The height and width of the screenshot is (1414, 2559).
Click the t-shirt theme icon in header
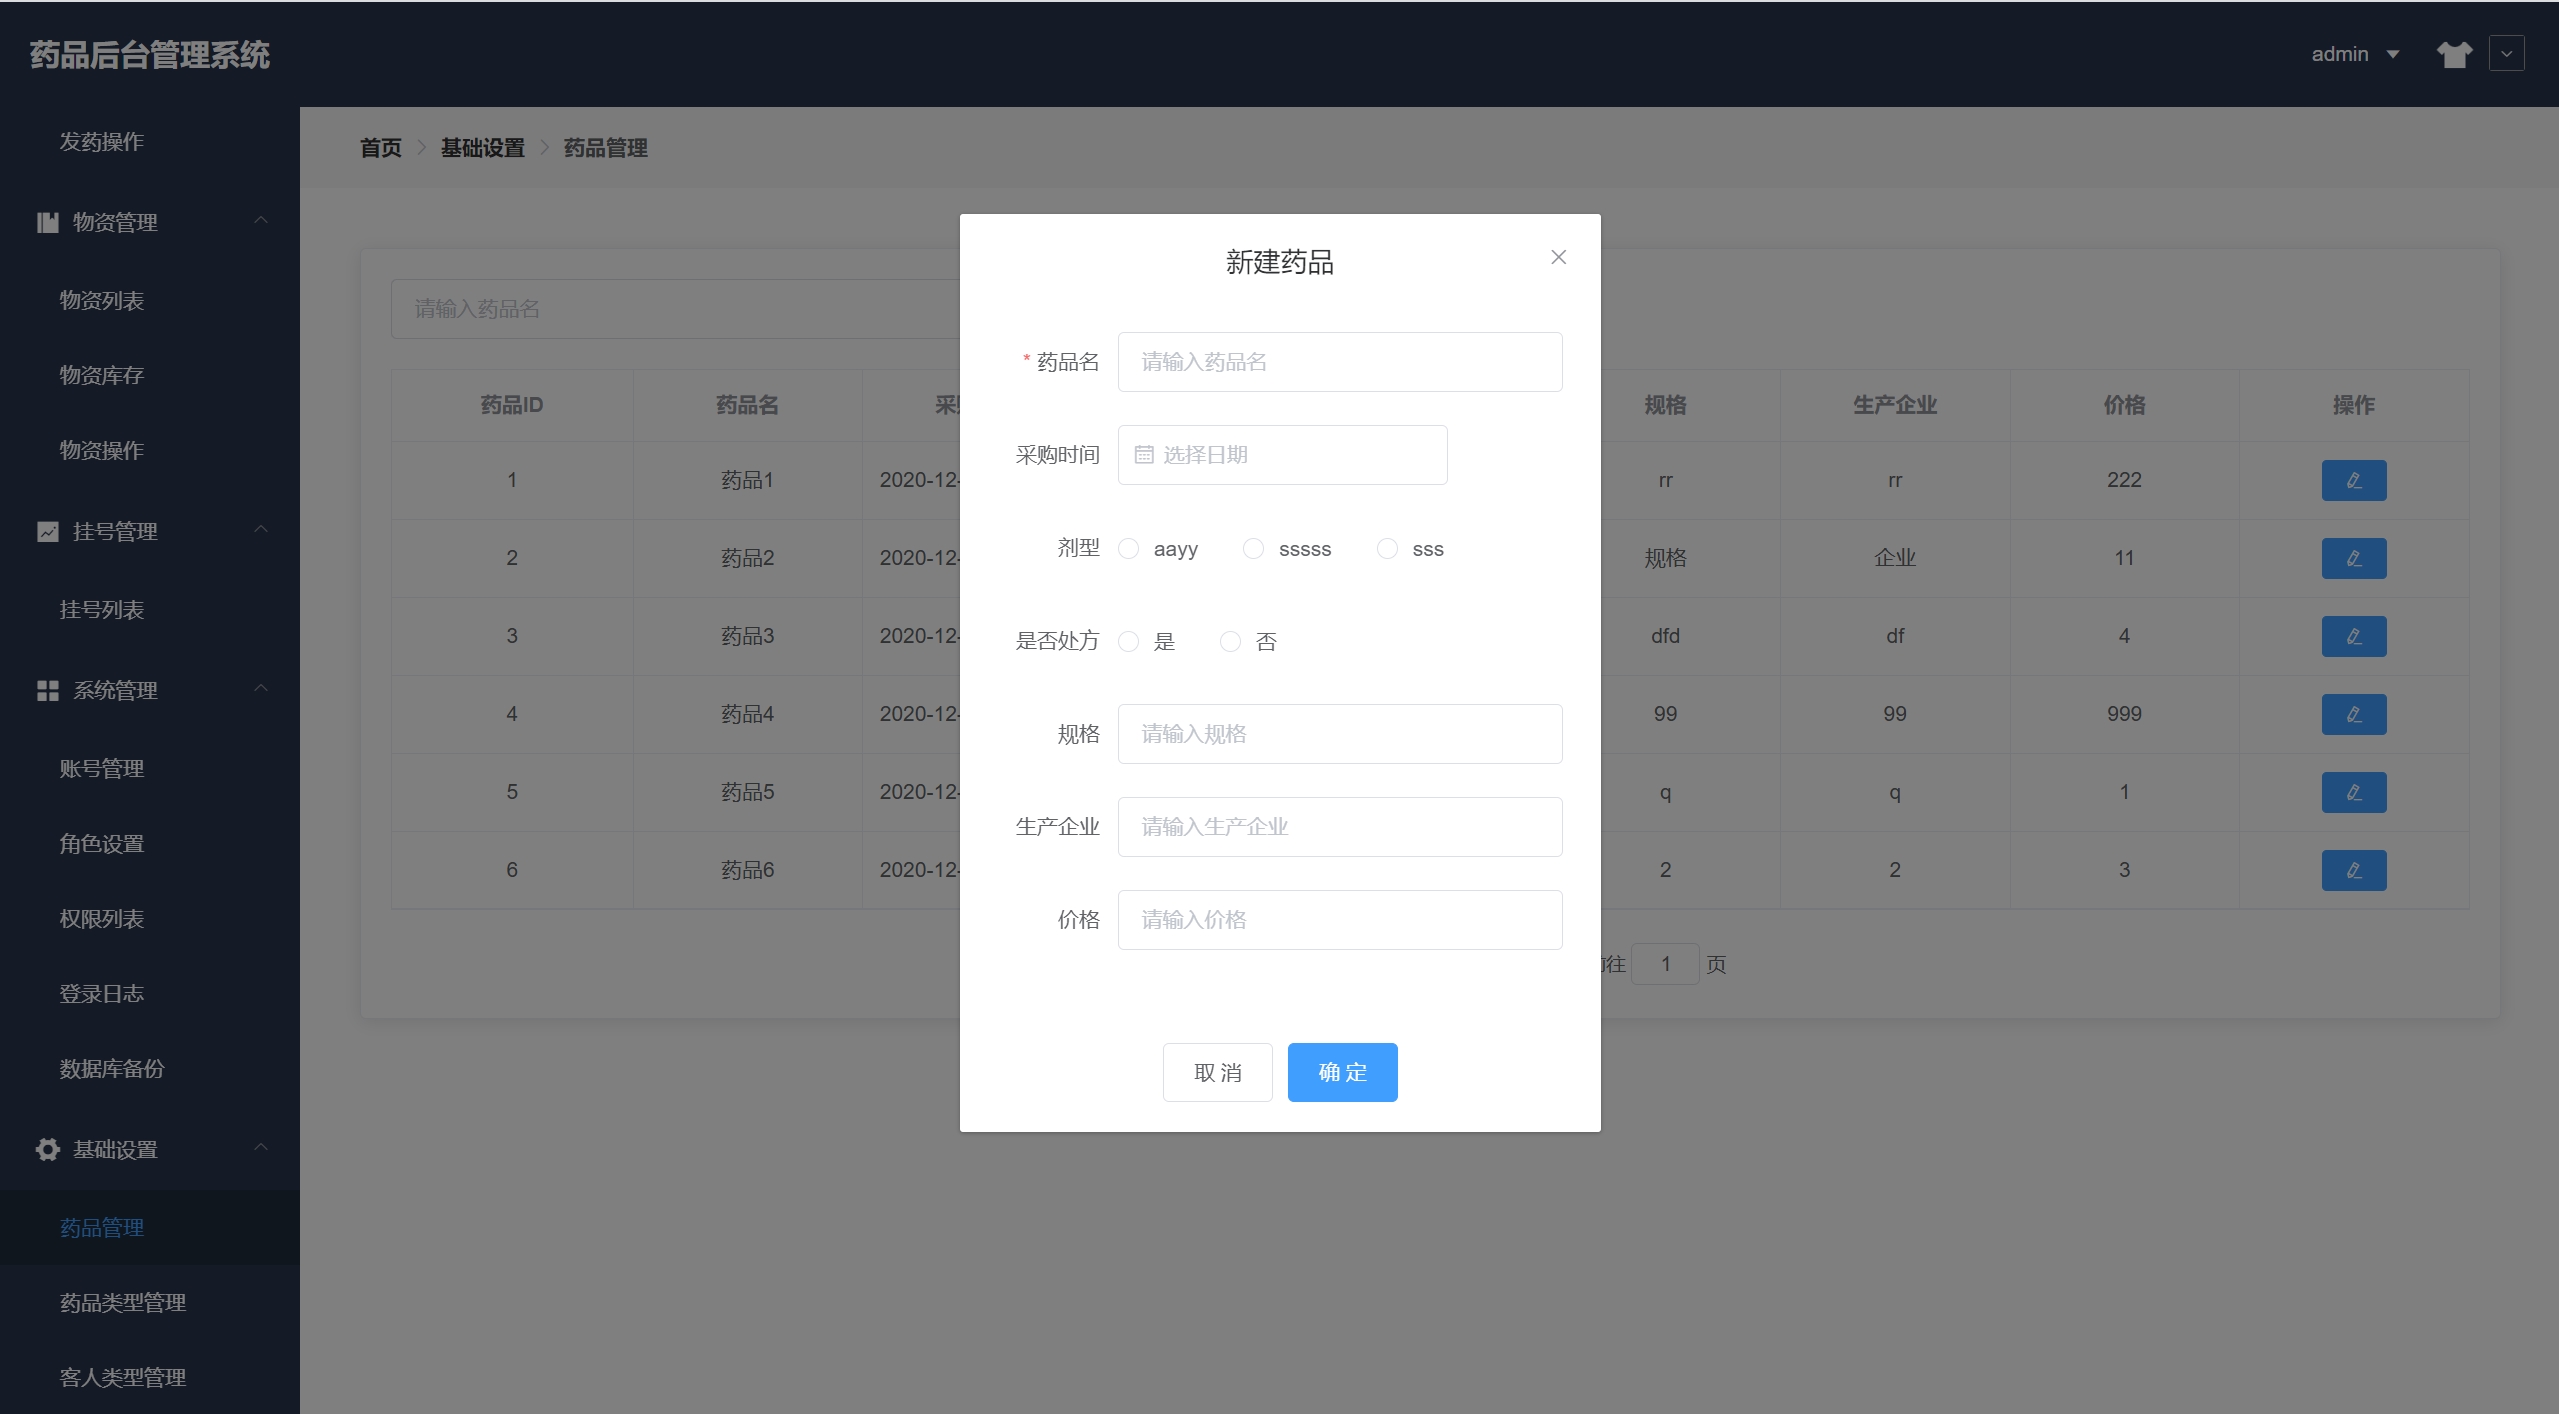[2453, 54]
